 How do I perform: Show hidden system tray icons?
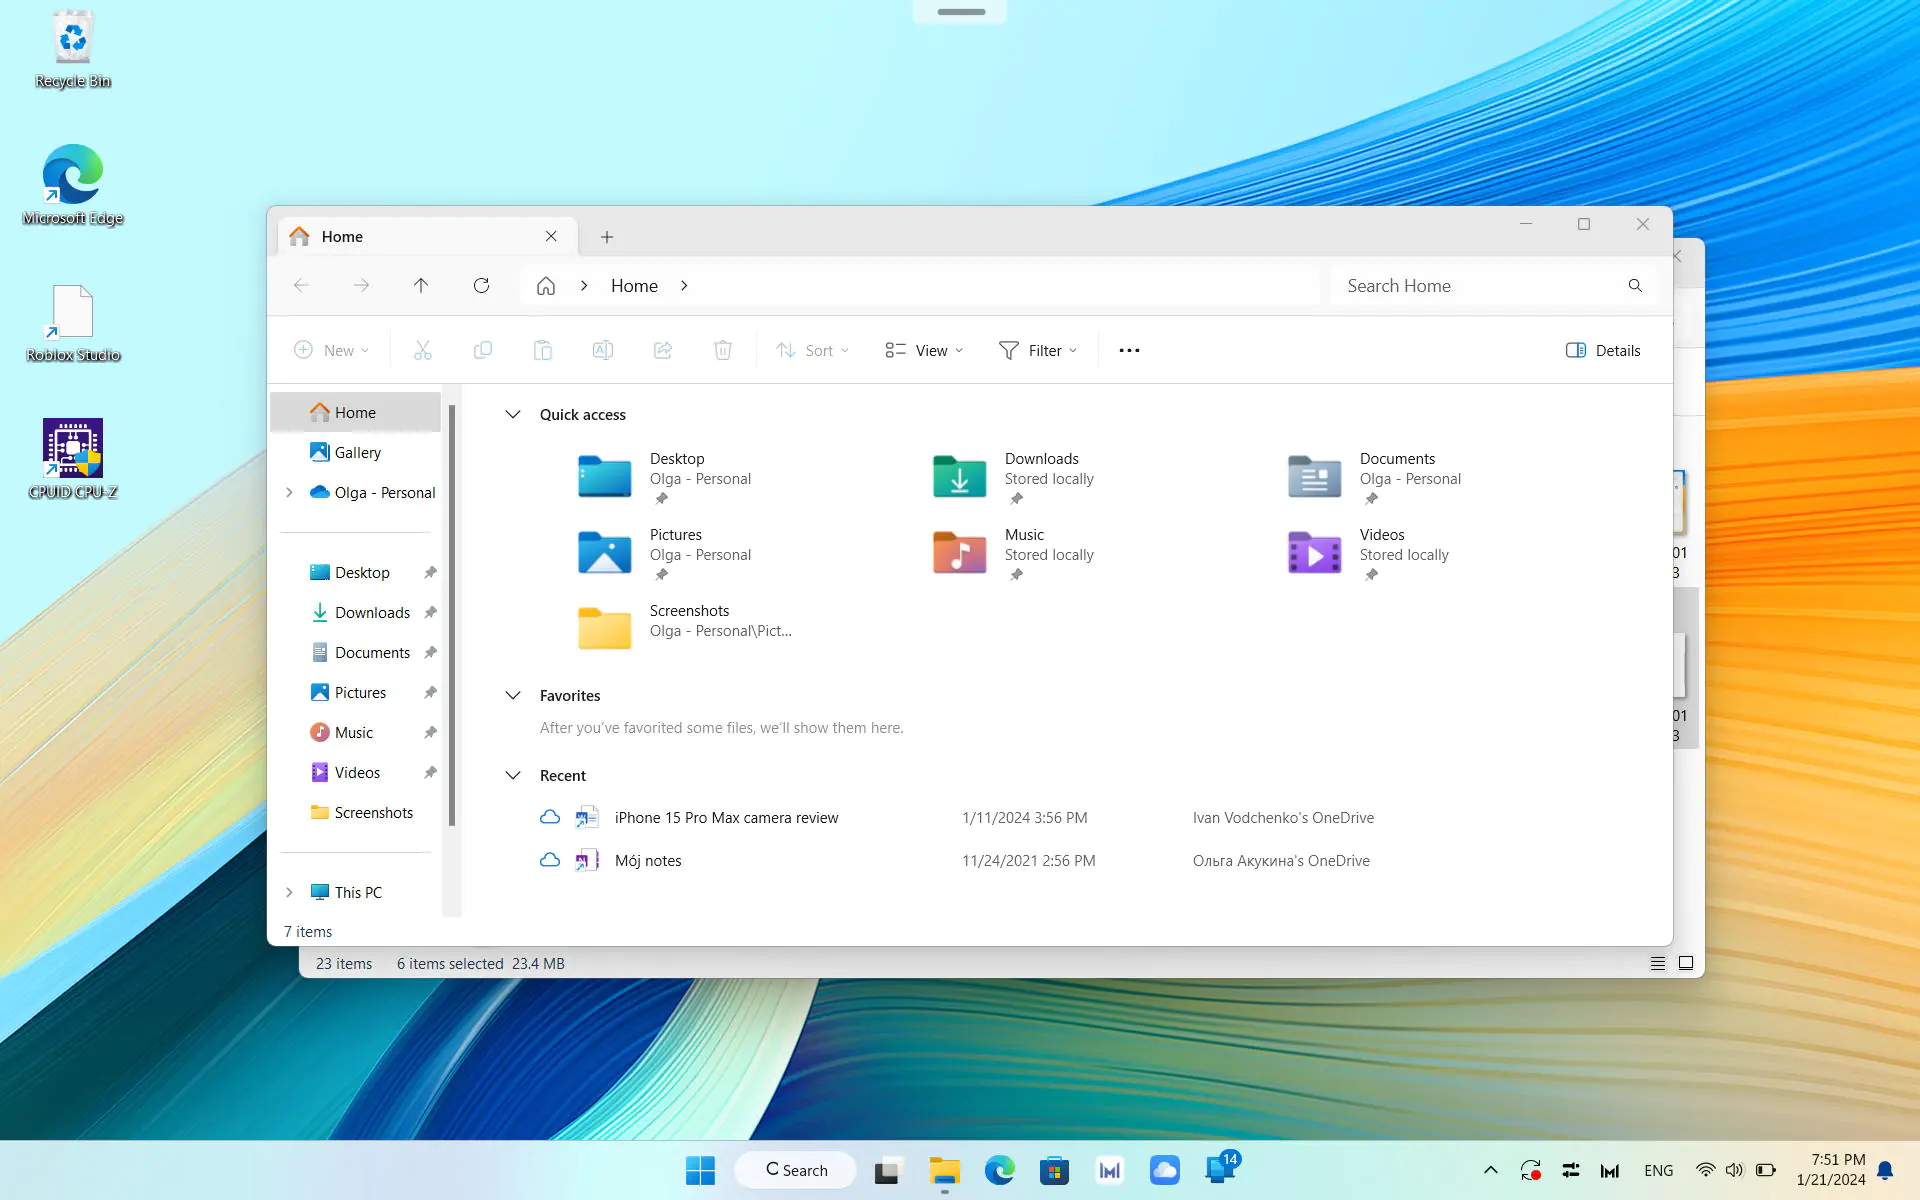point(1490,1170)
